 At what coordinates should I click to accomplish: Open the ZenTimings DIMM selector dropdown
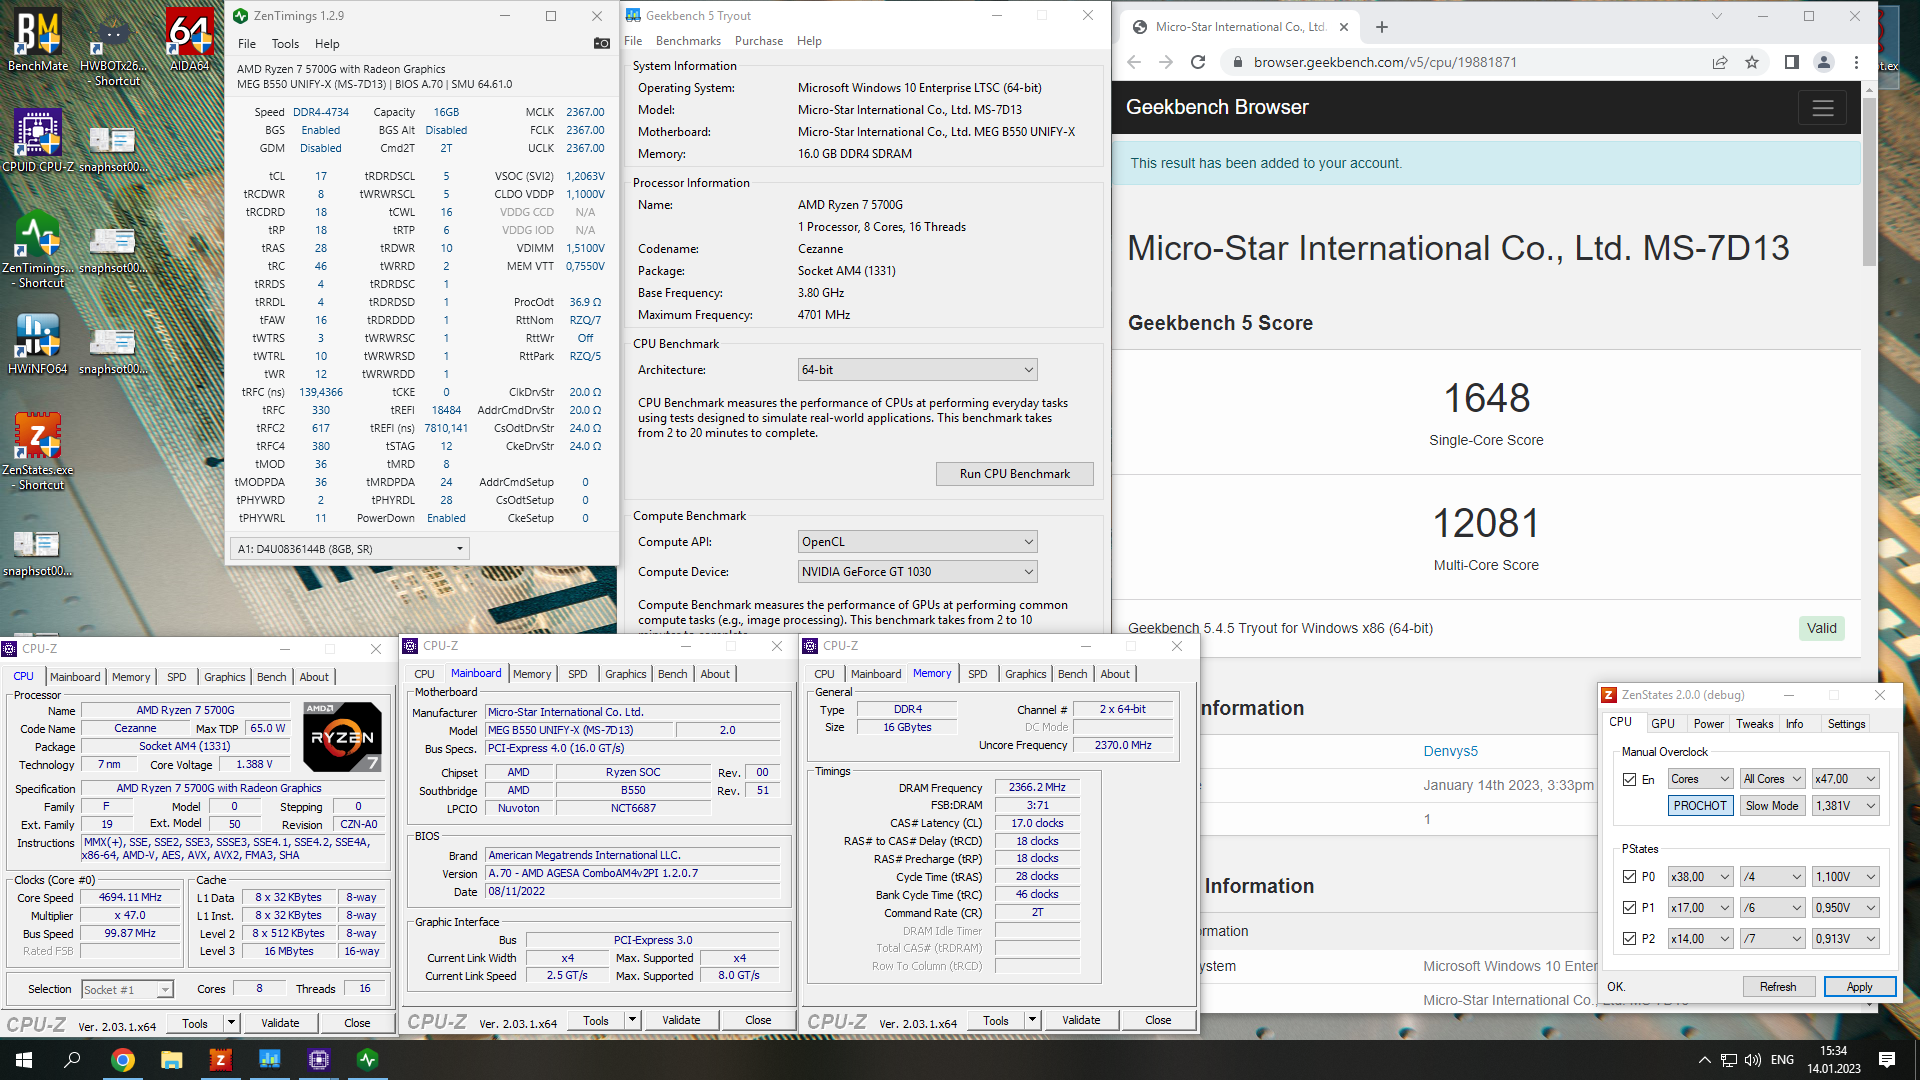click(350, 549)
